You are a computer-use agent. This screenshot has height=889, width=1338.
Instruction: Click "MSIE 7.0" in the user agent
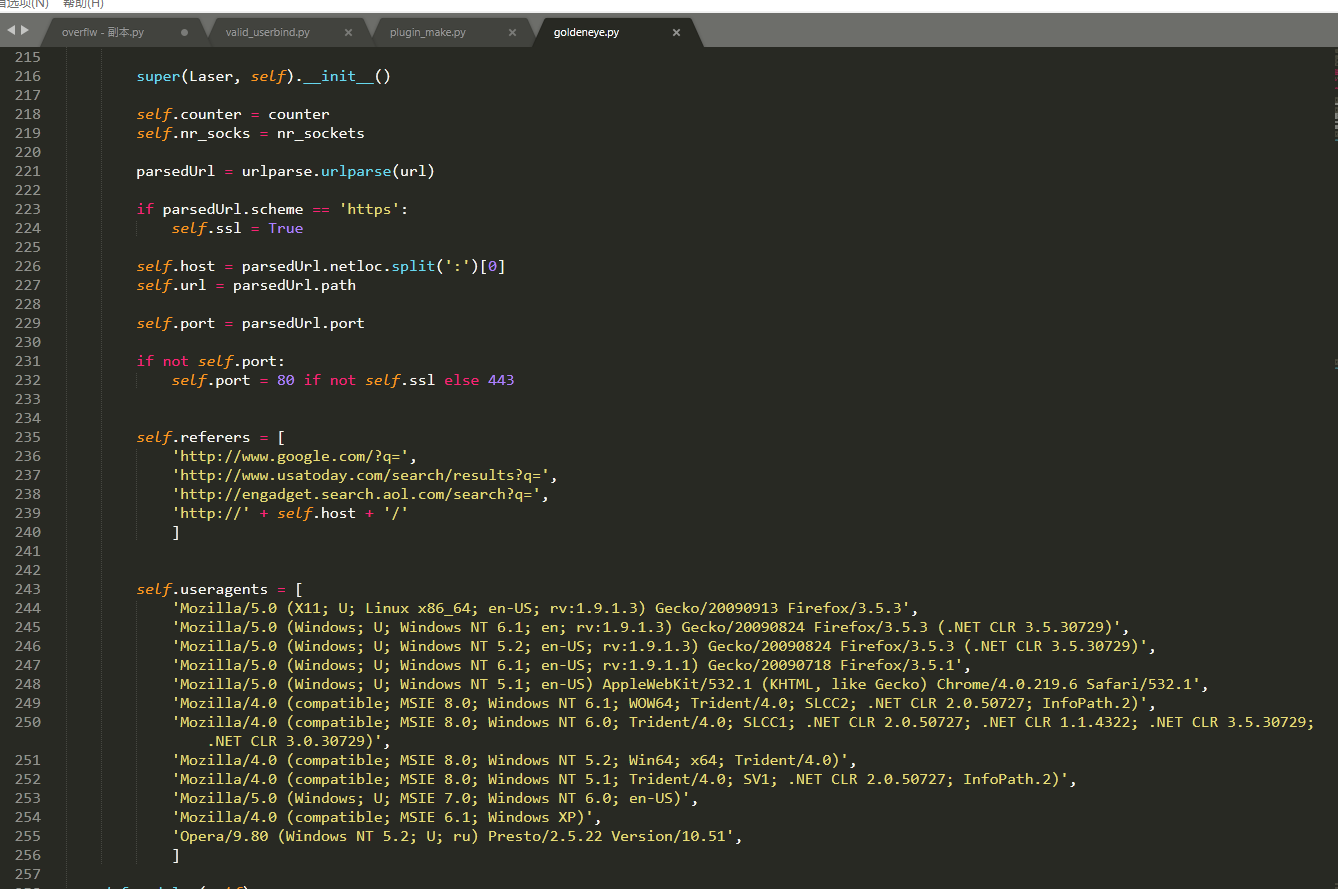click(x=435, y=798)
